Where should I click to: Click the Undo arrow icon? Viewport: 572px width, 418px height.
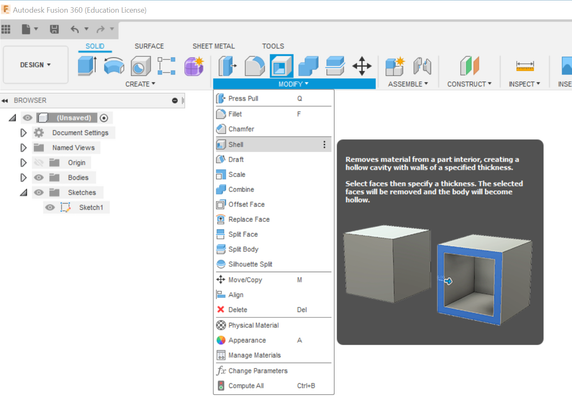click(x=75, y=29)
